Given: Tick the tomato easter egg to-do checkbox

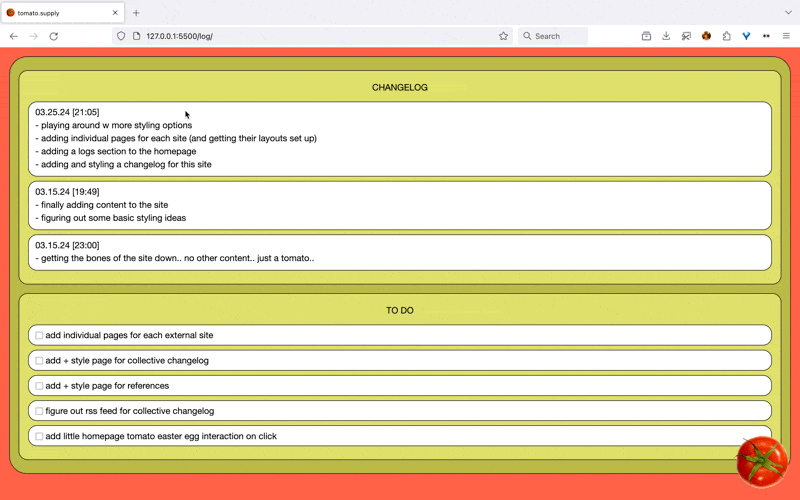Looking at the screenshot, I should [39, 436].
